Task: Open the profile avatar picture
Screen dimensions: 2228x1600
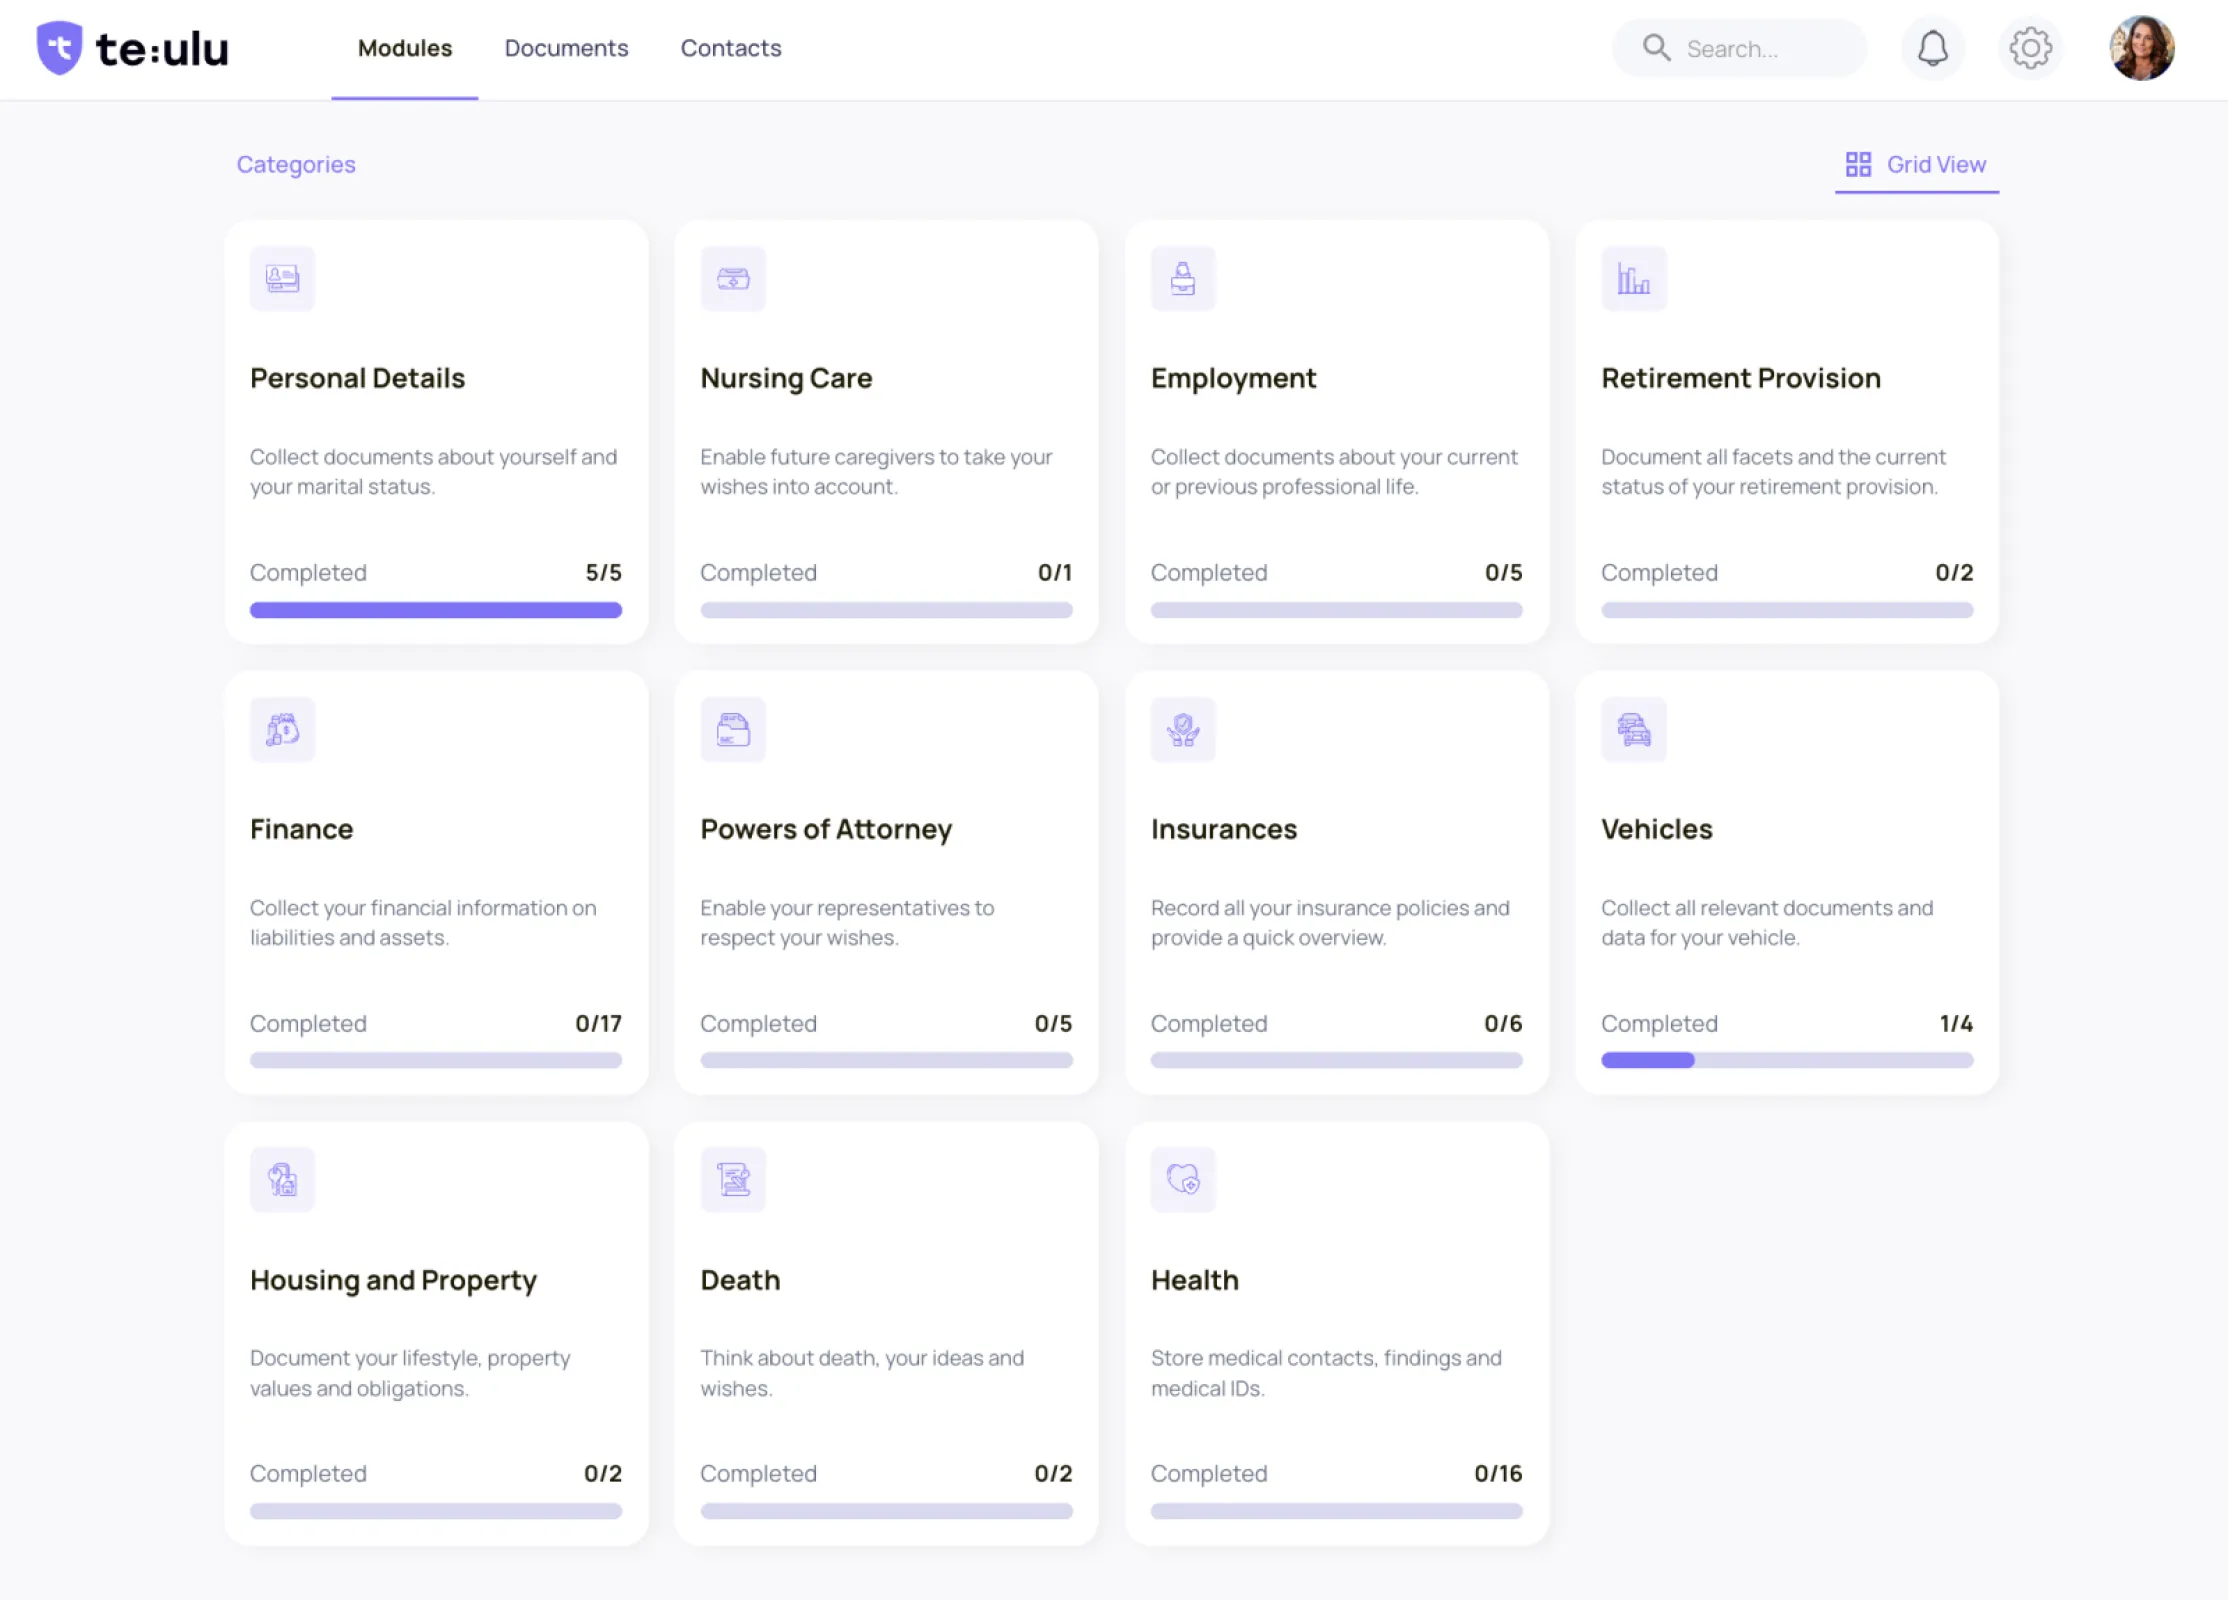Action: click(x=2142, y=47)
